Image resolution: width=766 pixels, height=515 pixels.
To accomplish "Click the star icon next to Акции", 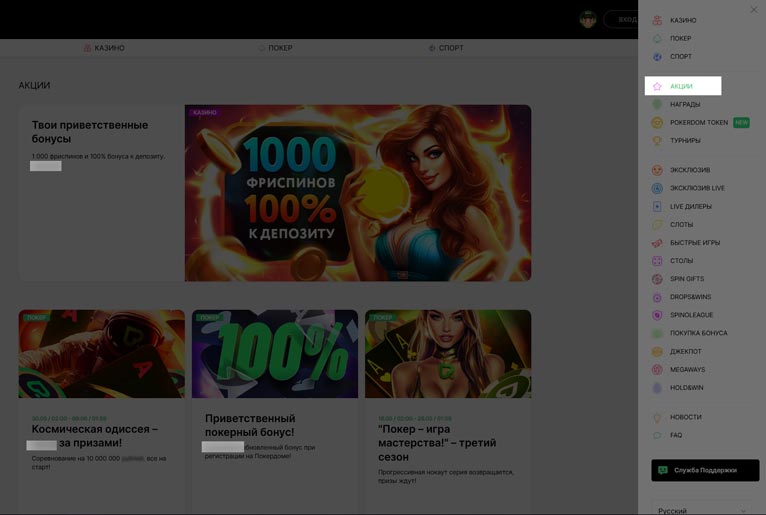I will tap(657, 87).
